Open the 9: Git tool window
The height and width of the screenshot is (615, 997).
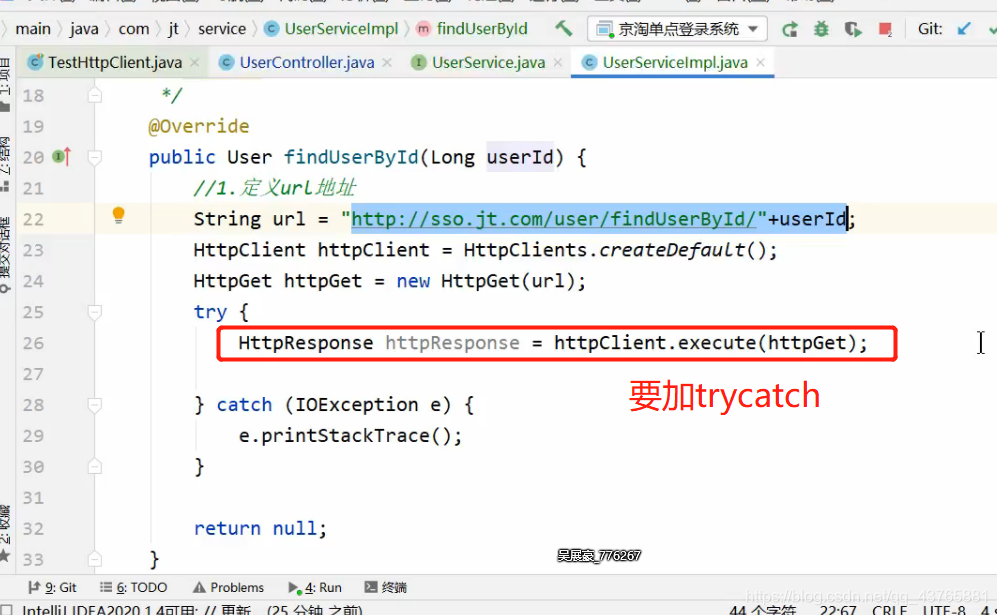pos(52,587)
